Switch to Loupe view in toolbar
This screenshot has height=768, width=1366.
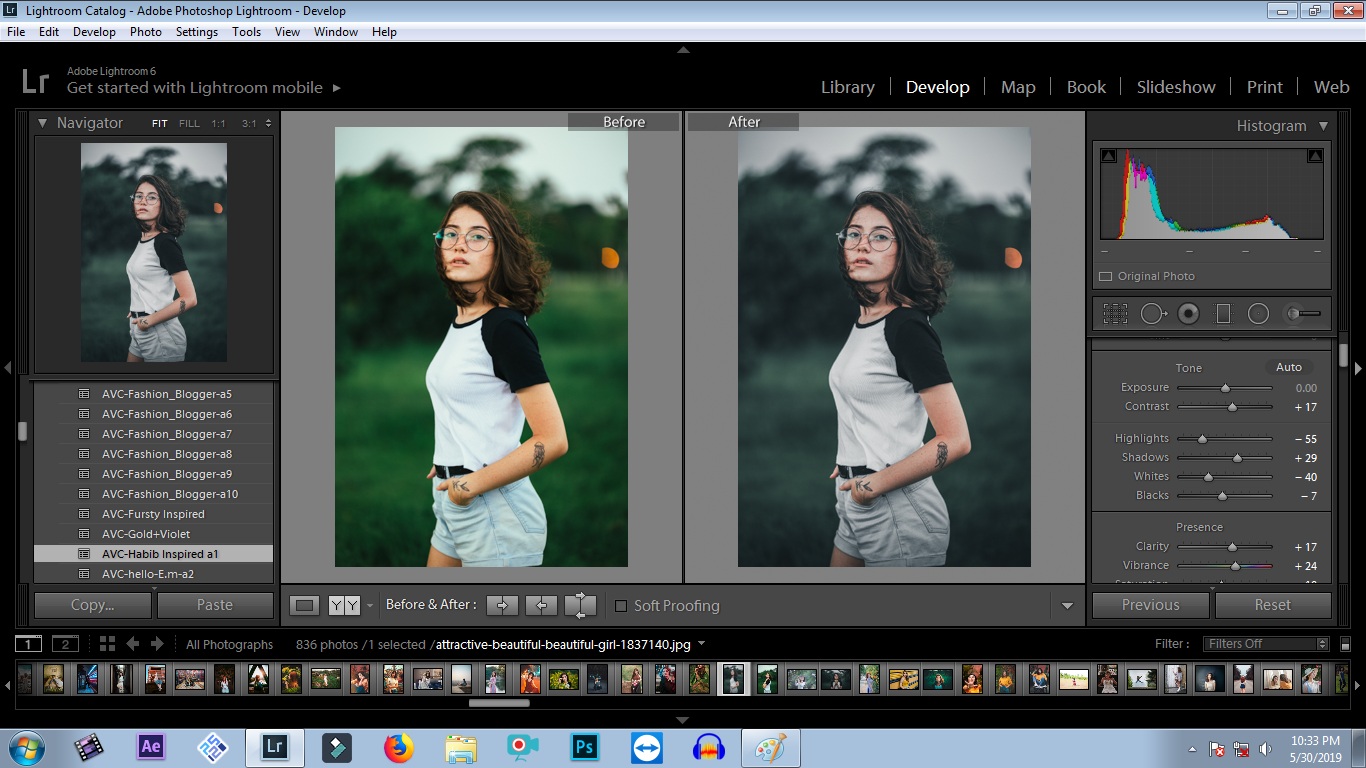click(305, 605)
